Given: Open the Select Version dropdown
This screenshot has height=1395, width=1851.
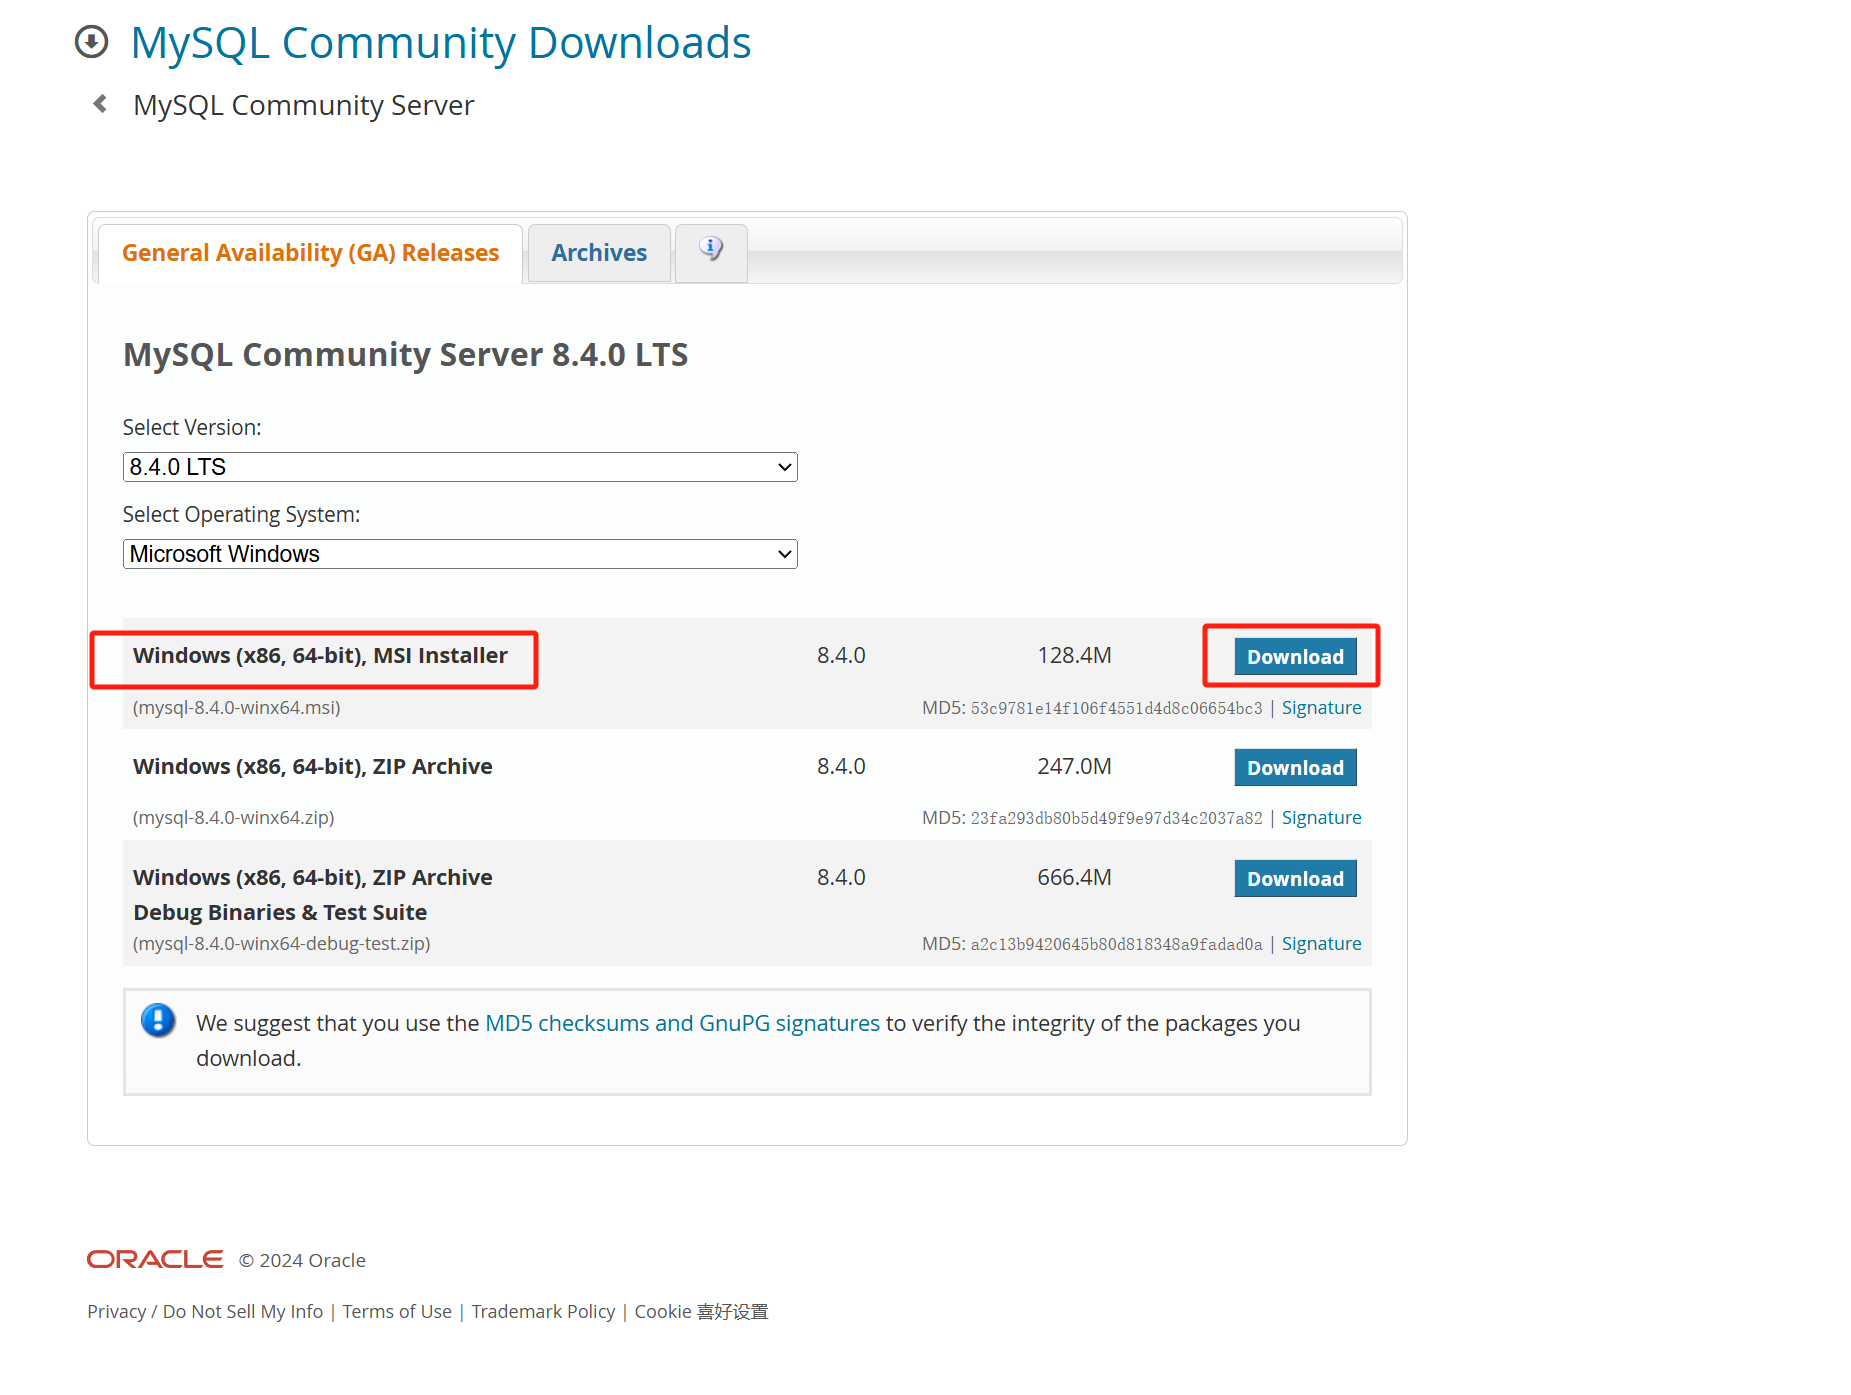Looking at the screenshot, I should point(460,467).
